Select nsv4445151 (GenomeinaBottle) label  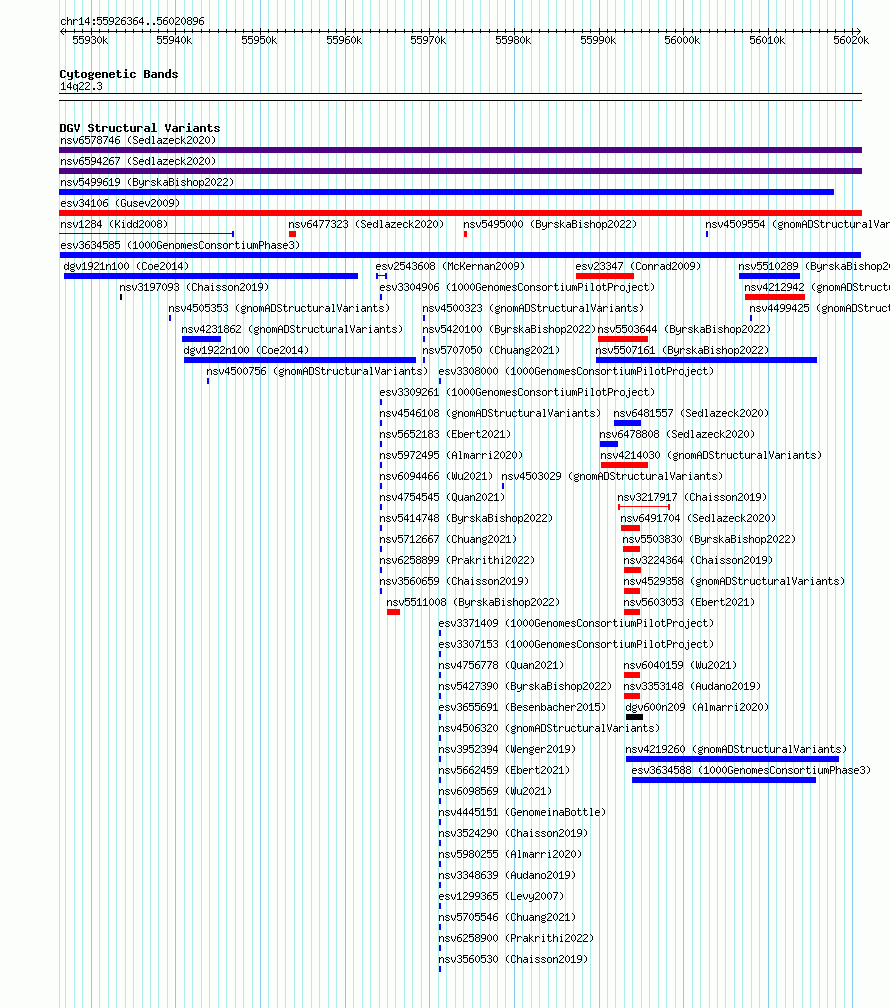(x=522, y=812)
